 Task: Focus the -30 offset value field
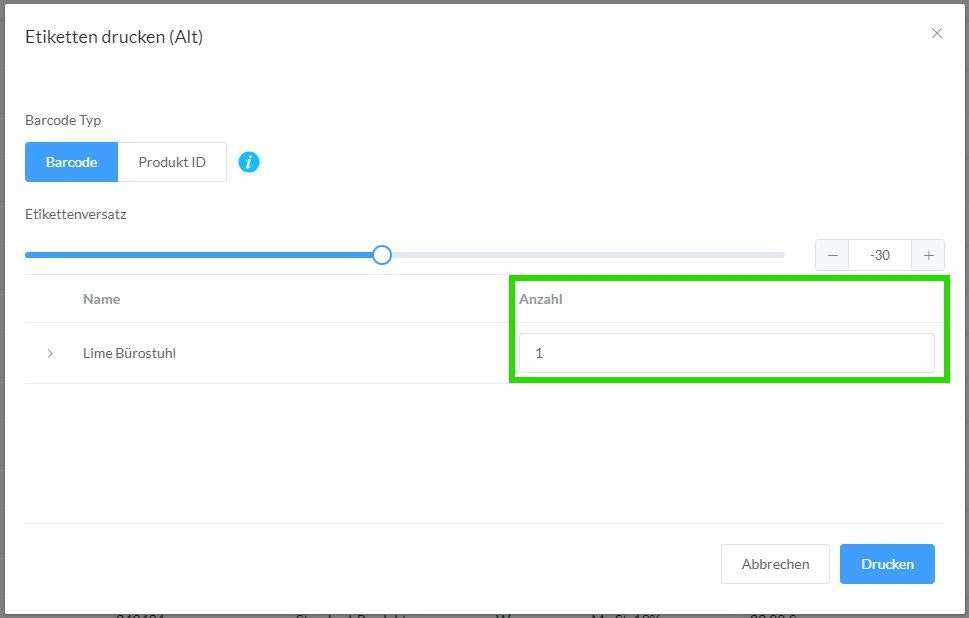tap(880, 255)
